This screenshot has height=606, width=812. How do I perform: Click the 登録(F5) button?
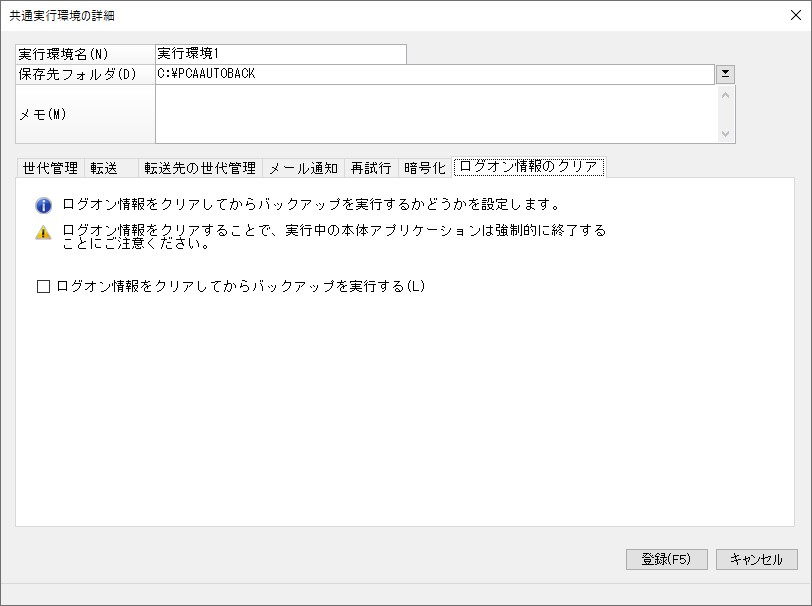(666, 559)
